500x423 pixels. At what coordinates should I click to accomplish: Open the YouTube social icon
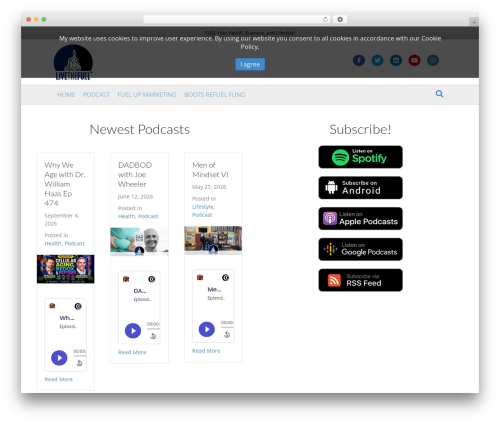(x=414, y=60)
